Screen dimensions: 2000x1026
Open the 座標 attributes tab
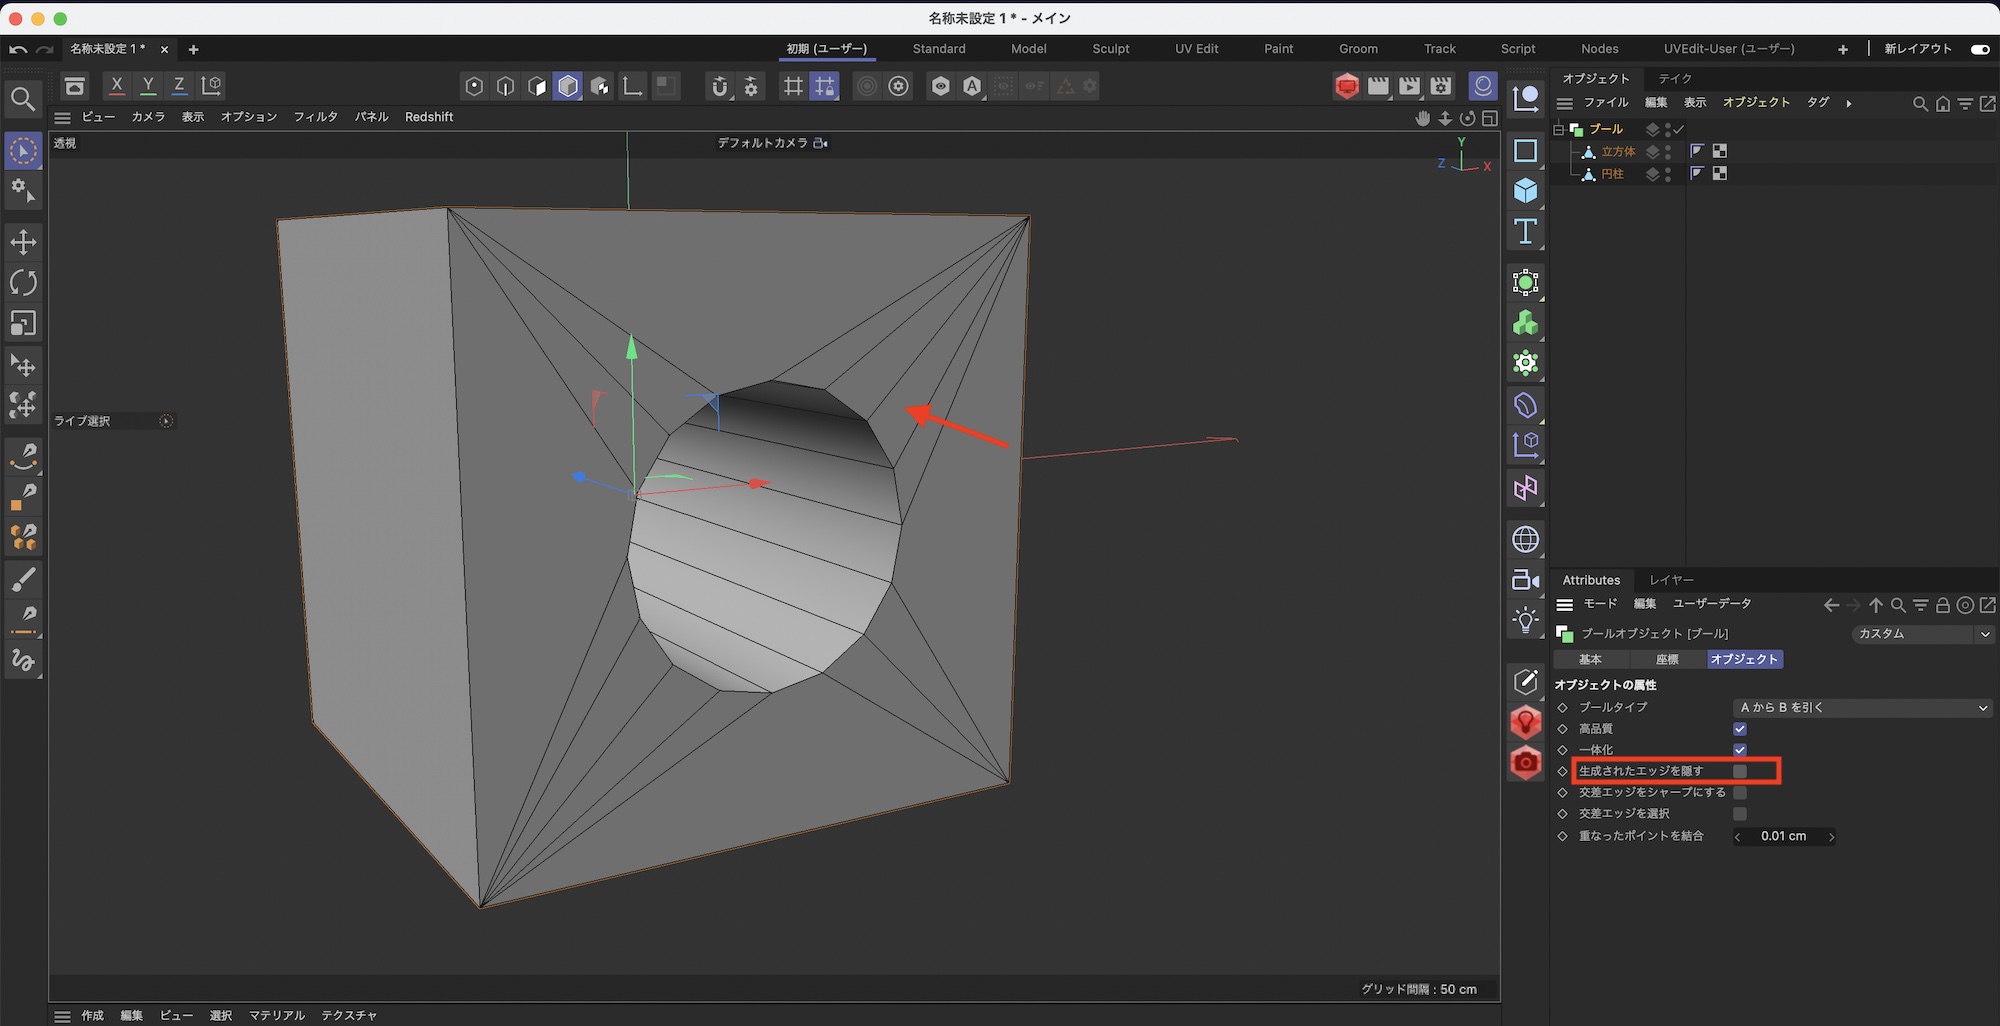point(1667,660)
